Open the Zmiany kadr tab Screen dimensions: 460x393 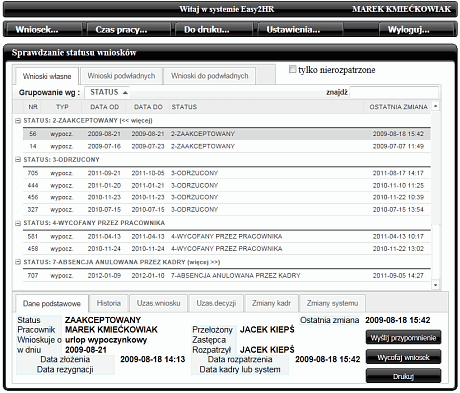coord(271,303)
